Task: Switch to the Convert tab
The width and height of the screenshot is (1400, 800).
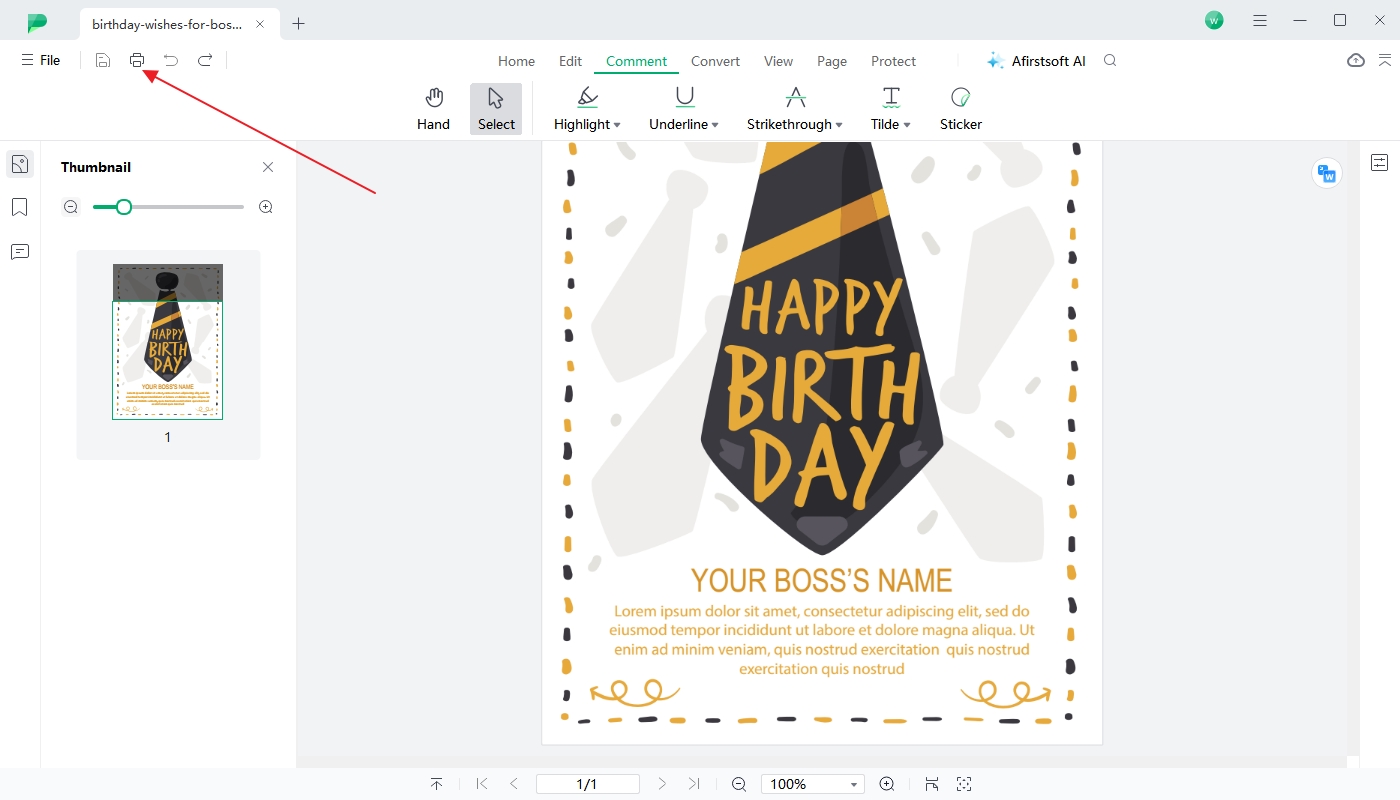Action: point(715,61)
